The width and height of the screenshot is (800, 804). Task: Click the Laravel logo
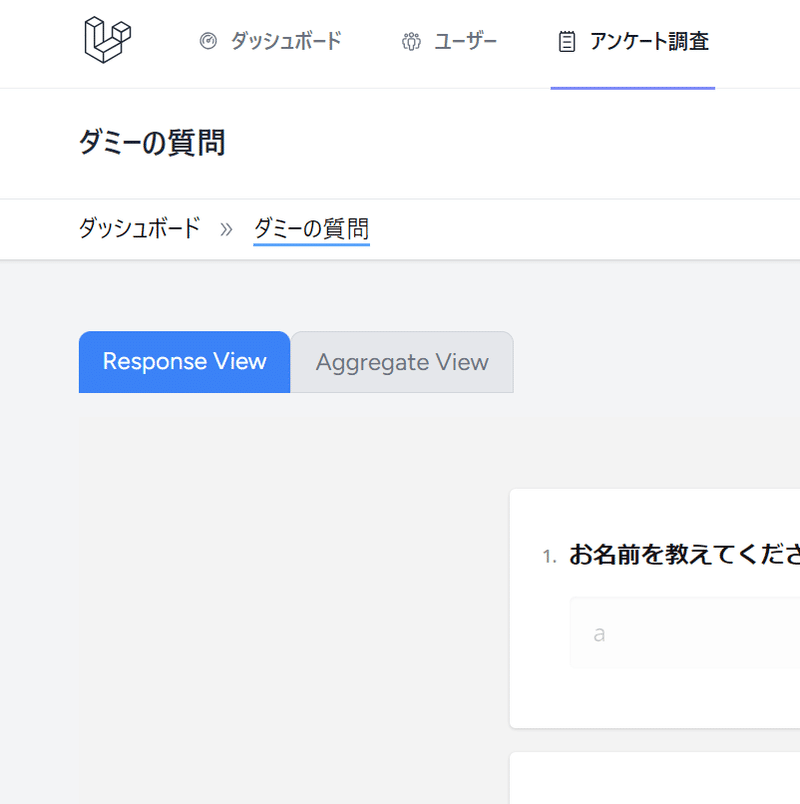coord(104,40)
